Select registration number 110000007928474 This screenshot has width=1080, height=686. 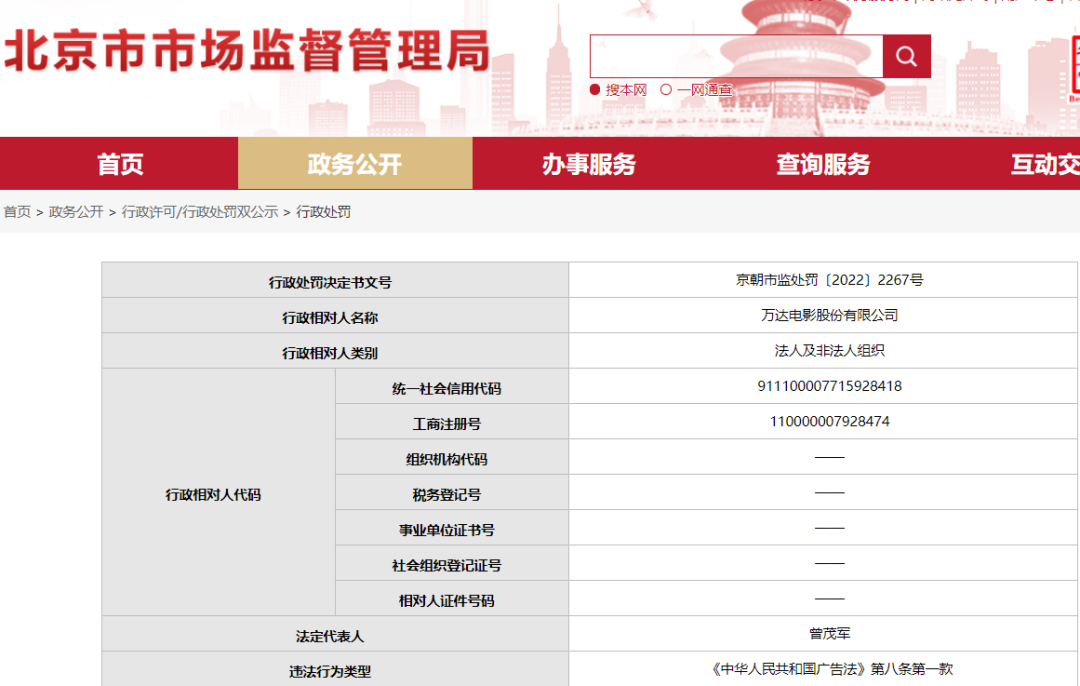pos(829,421)
